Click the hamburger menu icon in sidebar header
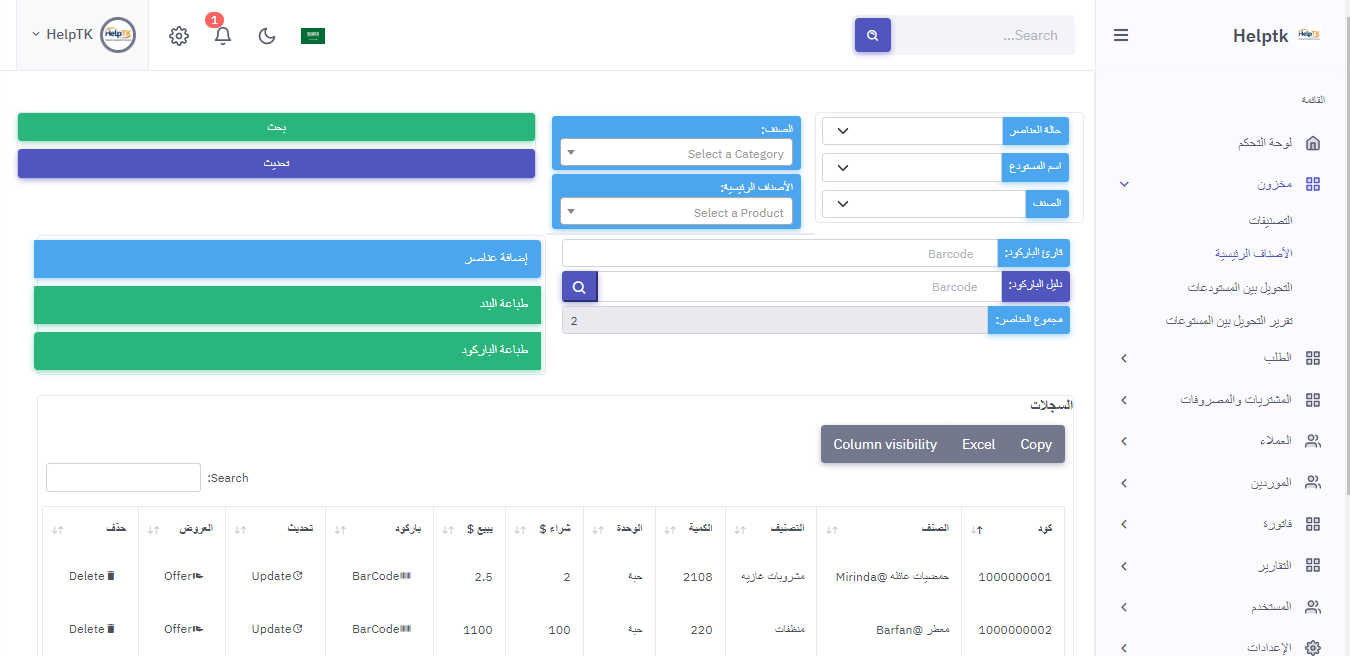1350x656 pixels. click(x=1121, y=35)
